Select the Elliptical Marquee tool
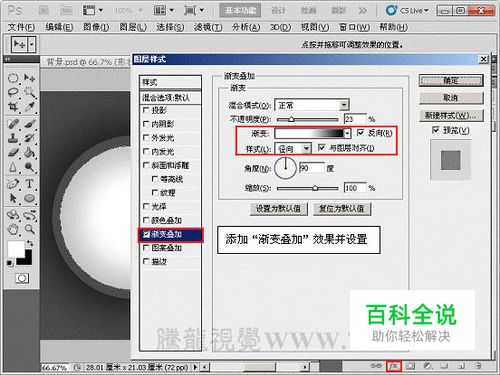This screenshot has width=500, height=375. (x=13, y=79)
